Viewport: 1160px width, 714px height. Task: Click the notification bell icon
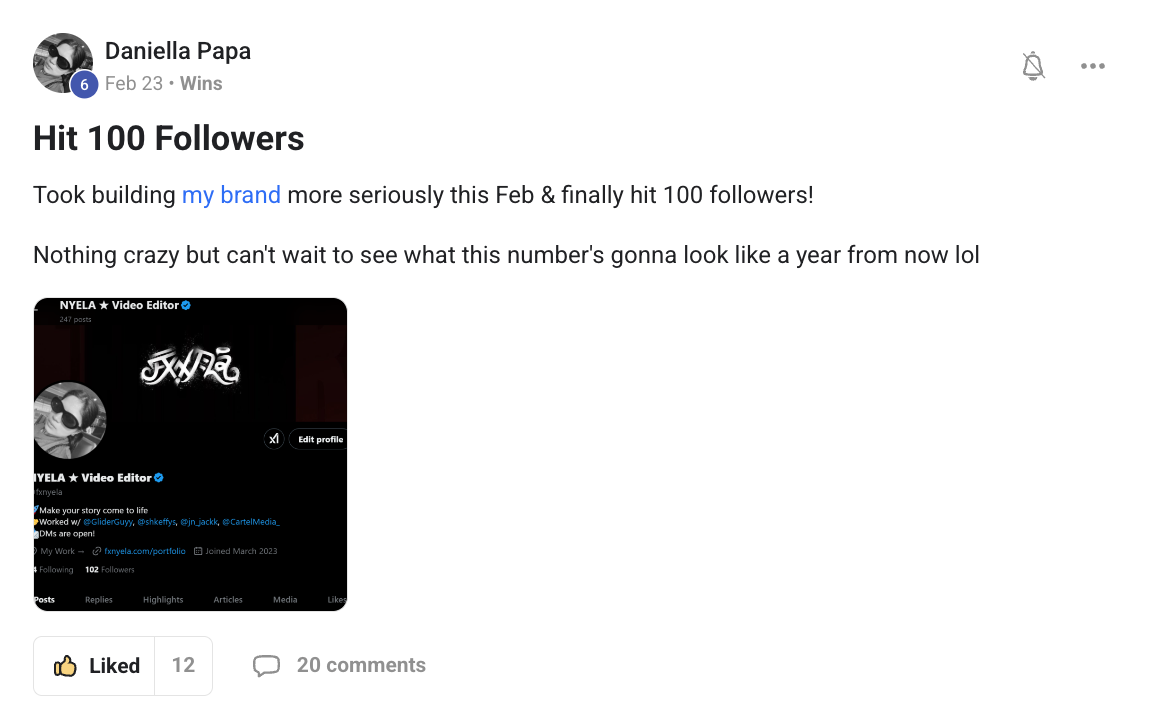(1033, 67)
